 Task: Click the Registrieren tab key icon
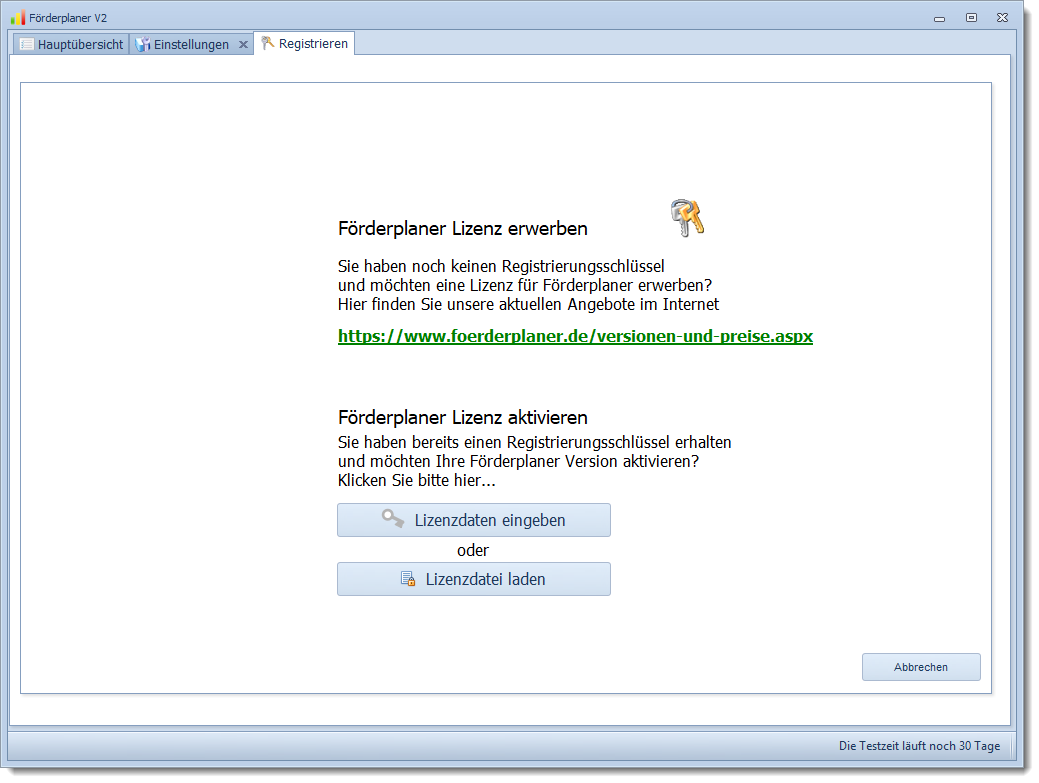pos(267,43)
